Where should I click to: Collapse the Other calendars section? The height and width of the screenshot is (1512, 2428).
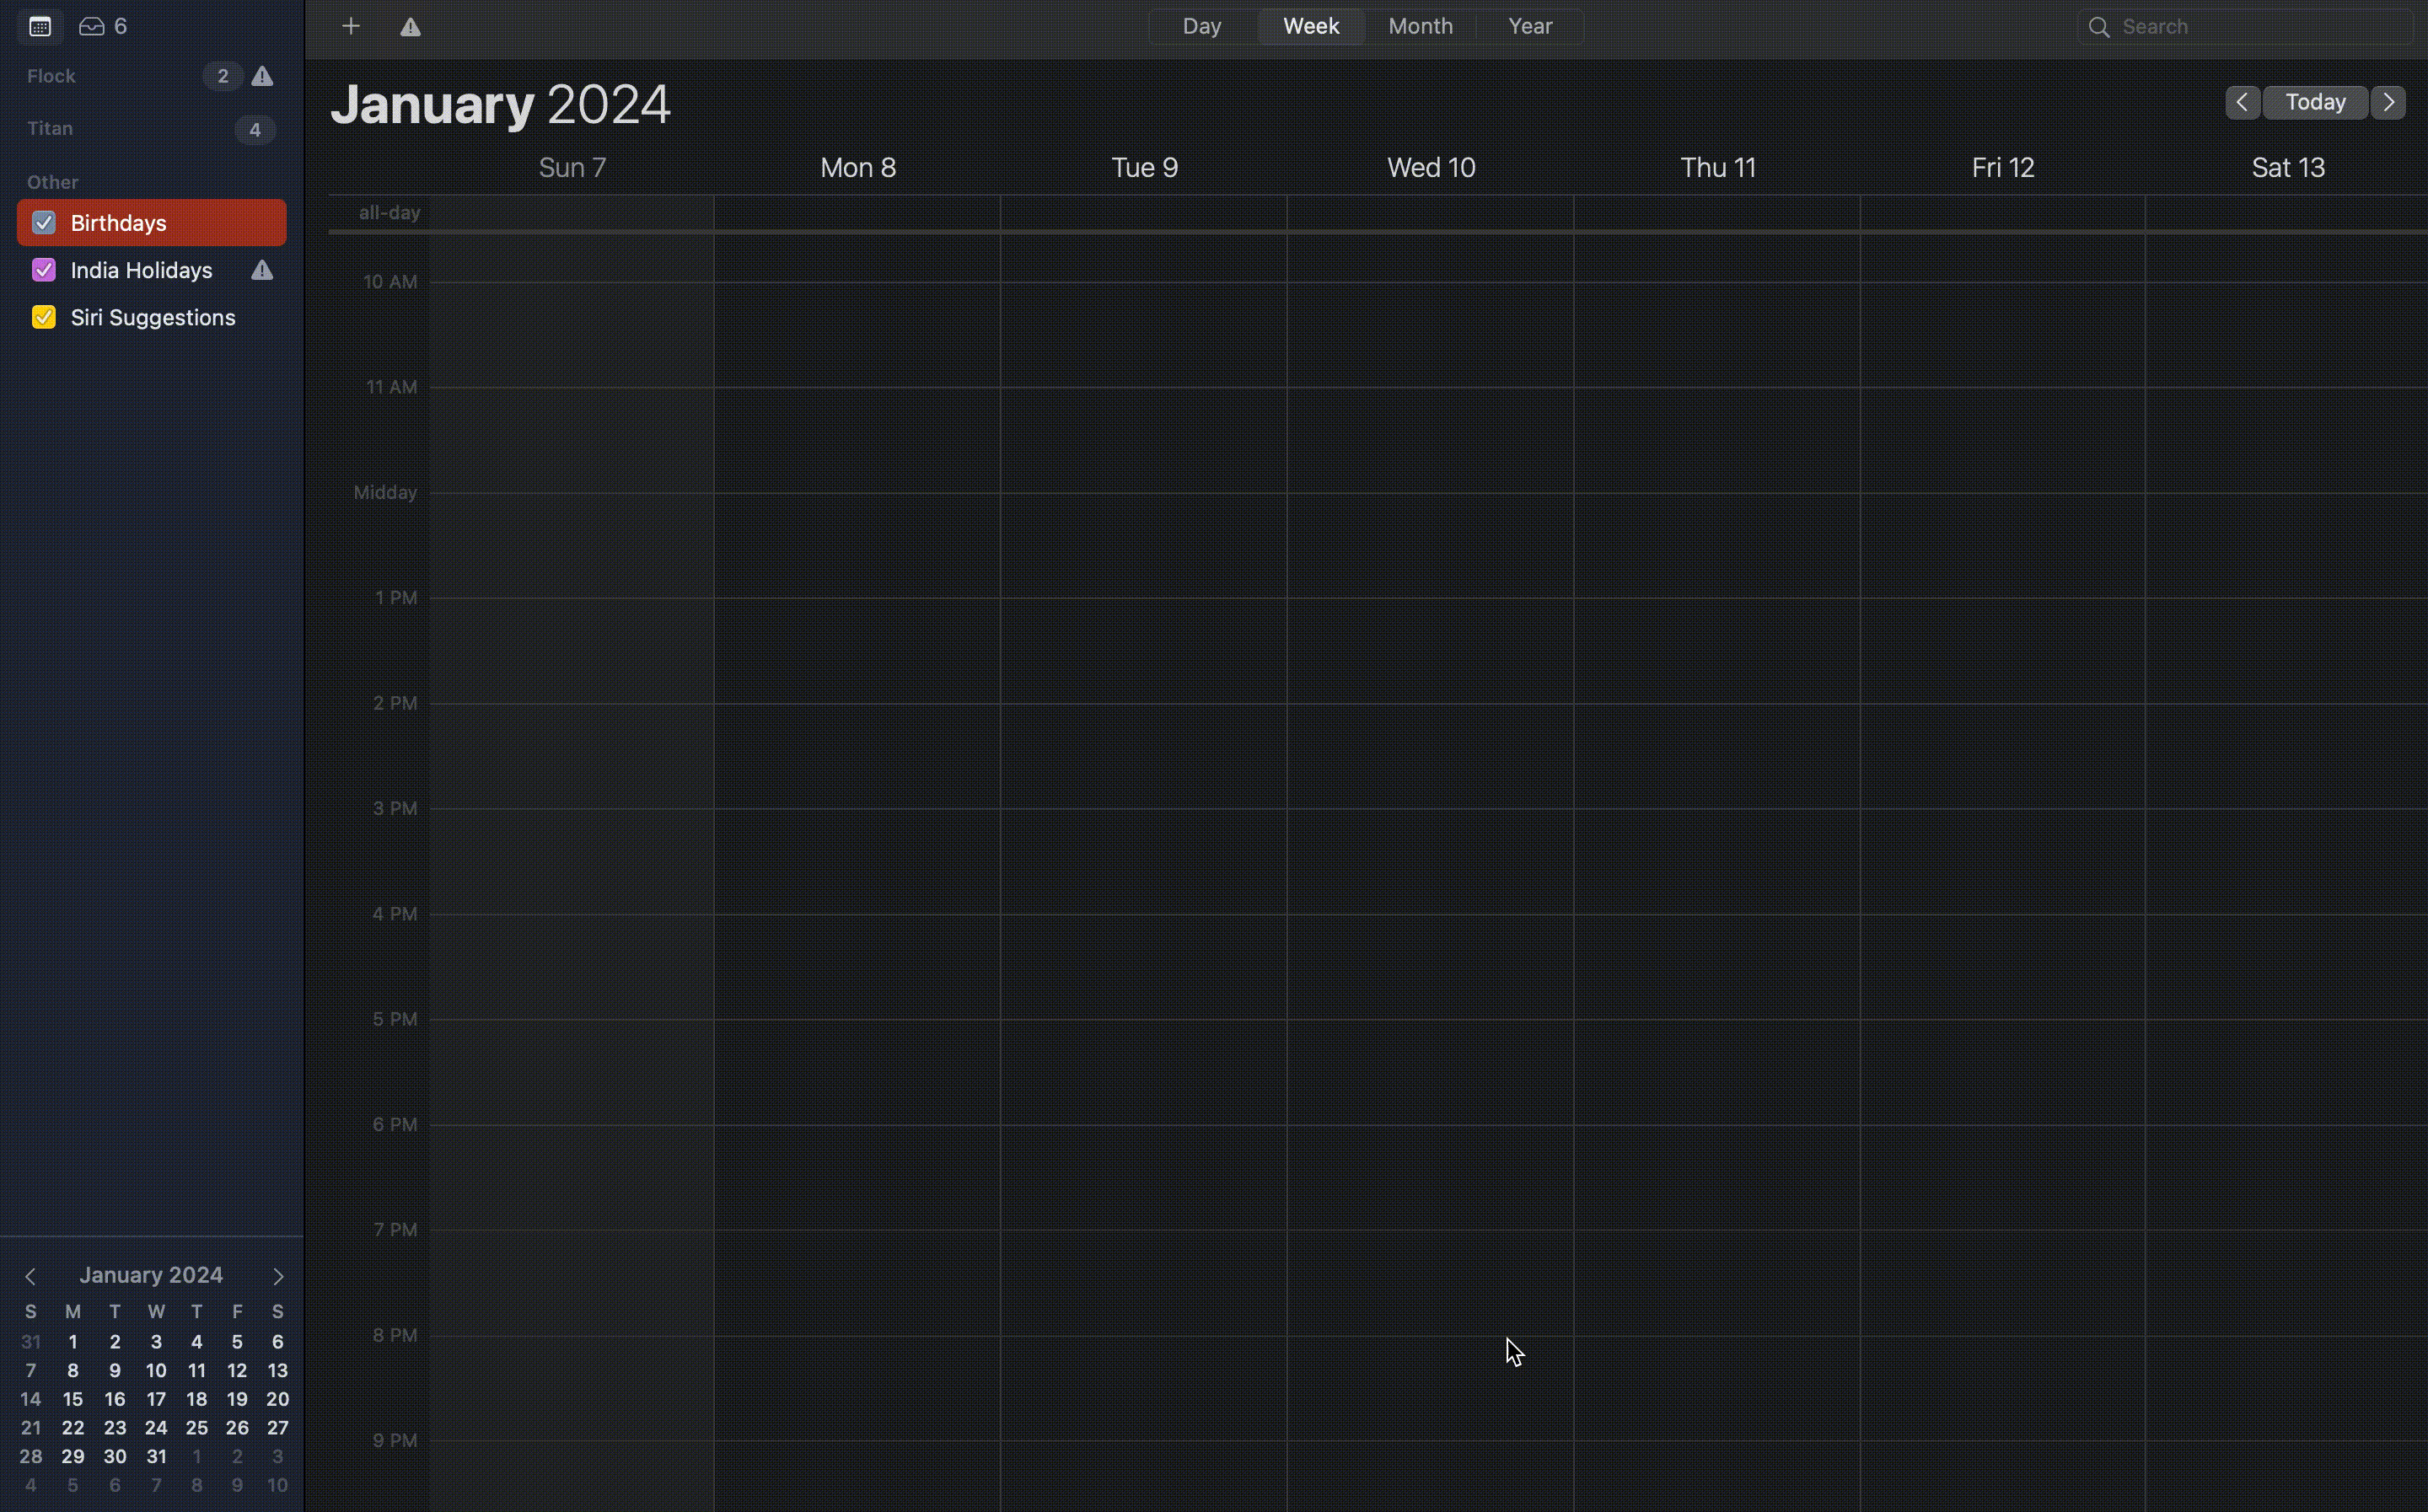point(53,182)
